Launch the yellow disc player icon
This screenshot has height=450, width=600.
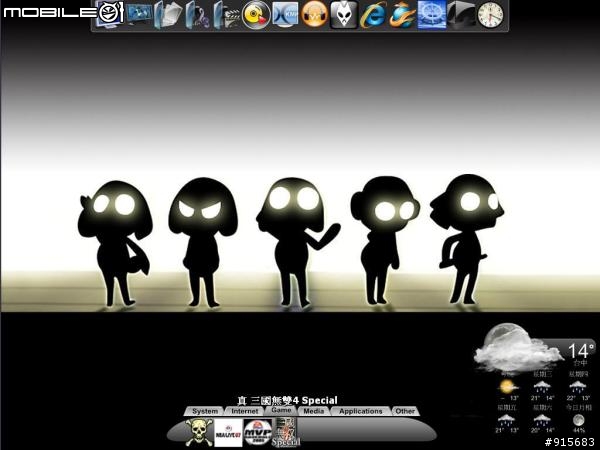point(256,15)
